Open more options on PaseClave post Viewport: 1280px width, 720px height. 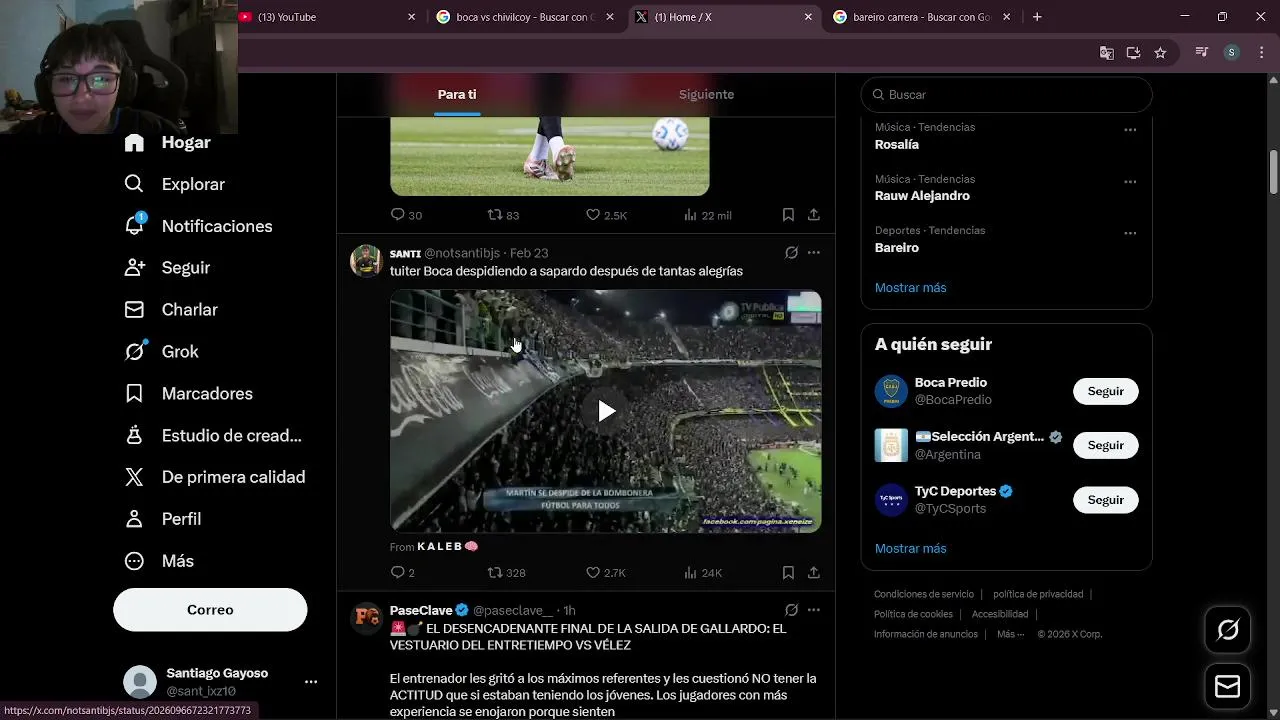(x=814, y=610)
